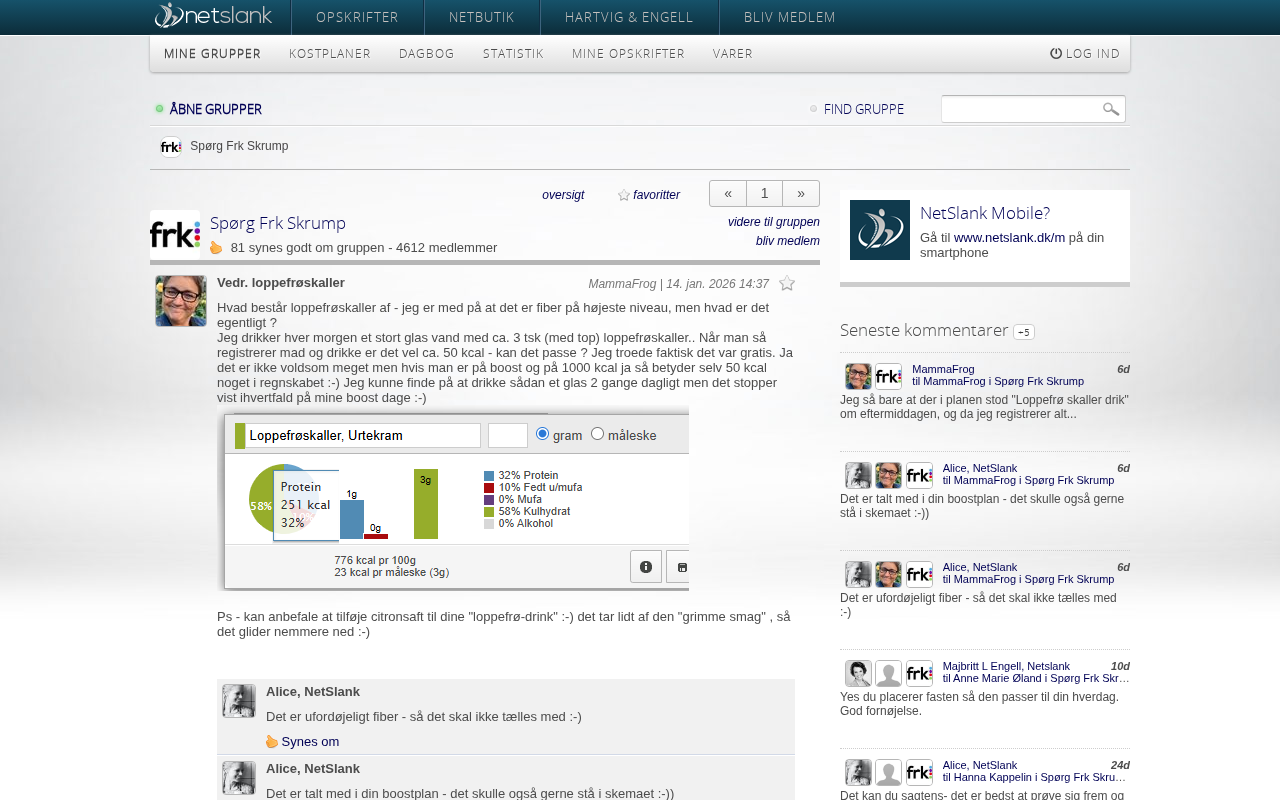Click the Frk Skrump group logo
Viewport: 1280px width, 800px height.
coord(175,235)
